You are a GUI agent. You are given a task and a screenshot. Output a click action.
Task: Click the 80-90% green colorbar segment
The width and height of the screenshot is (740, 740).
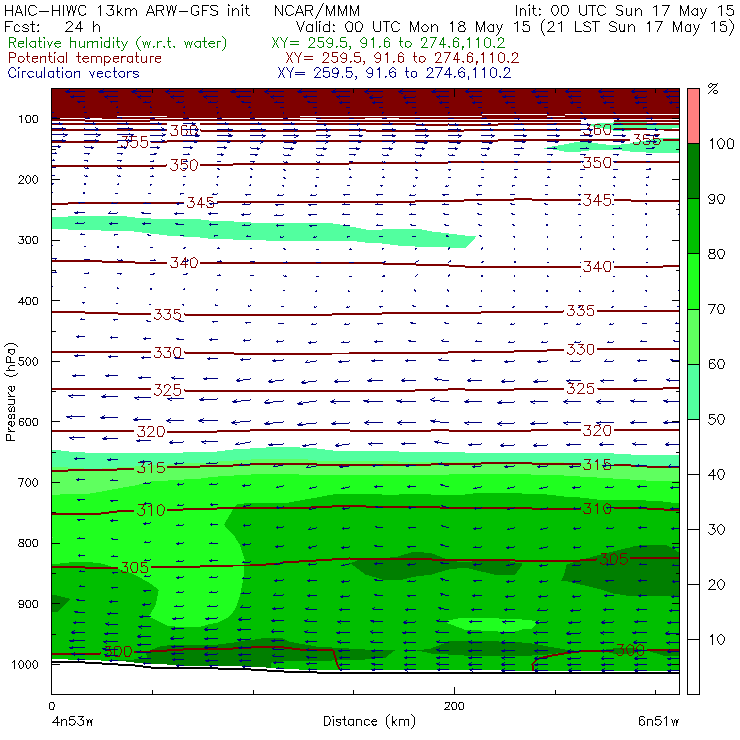pos(693,226)
